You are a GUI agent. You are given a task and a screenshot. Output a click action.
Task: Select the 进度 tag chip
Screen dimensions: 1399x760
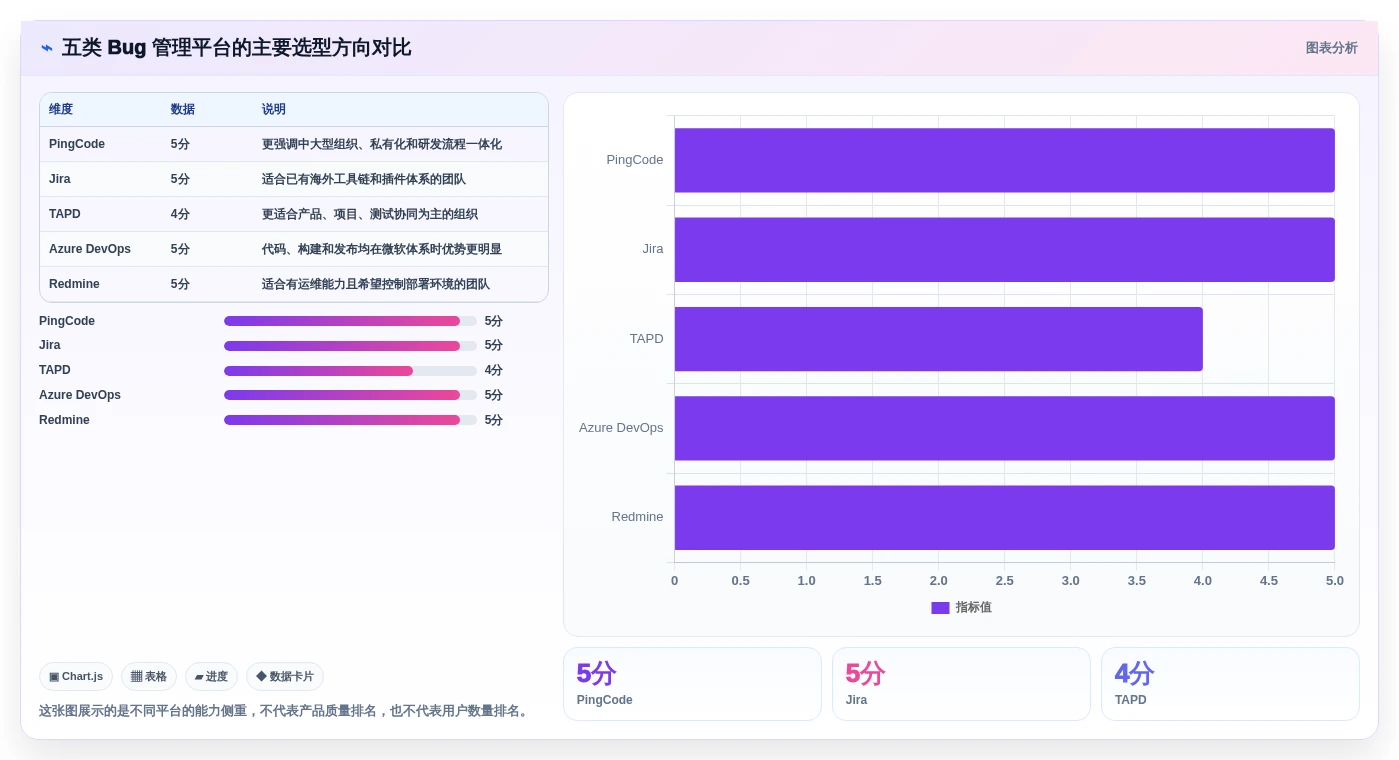(211, 677)
